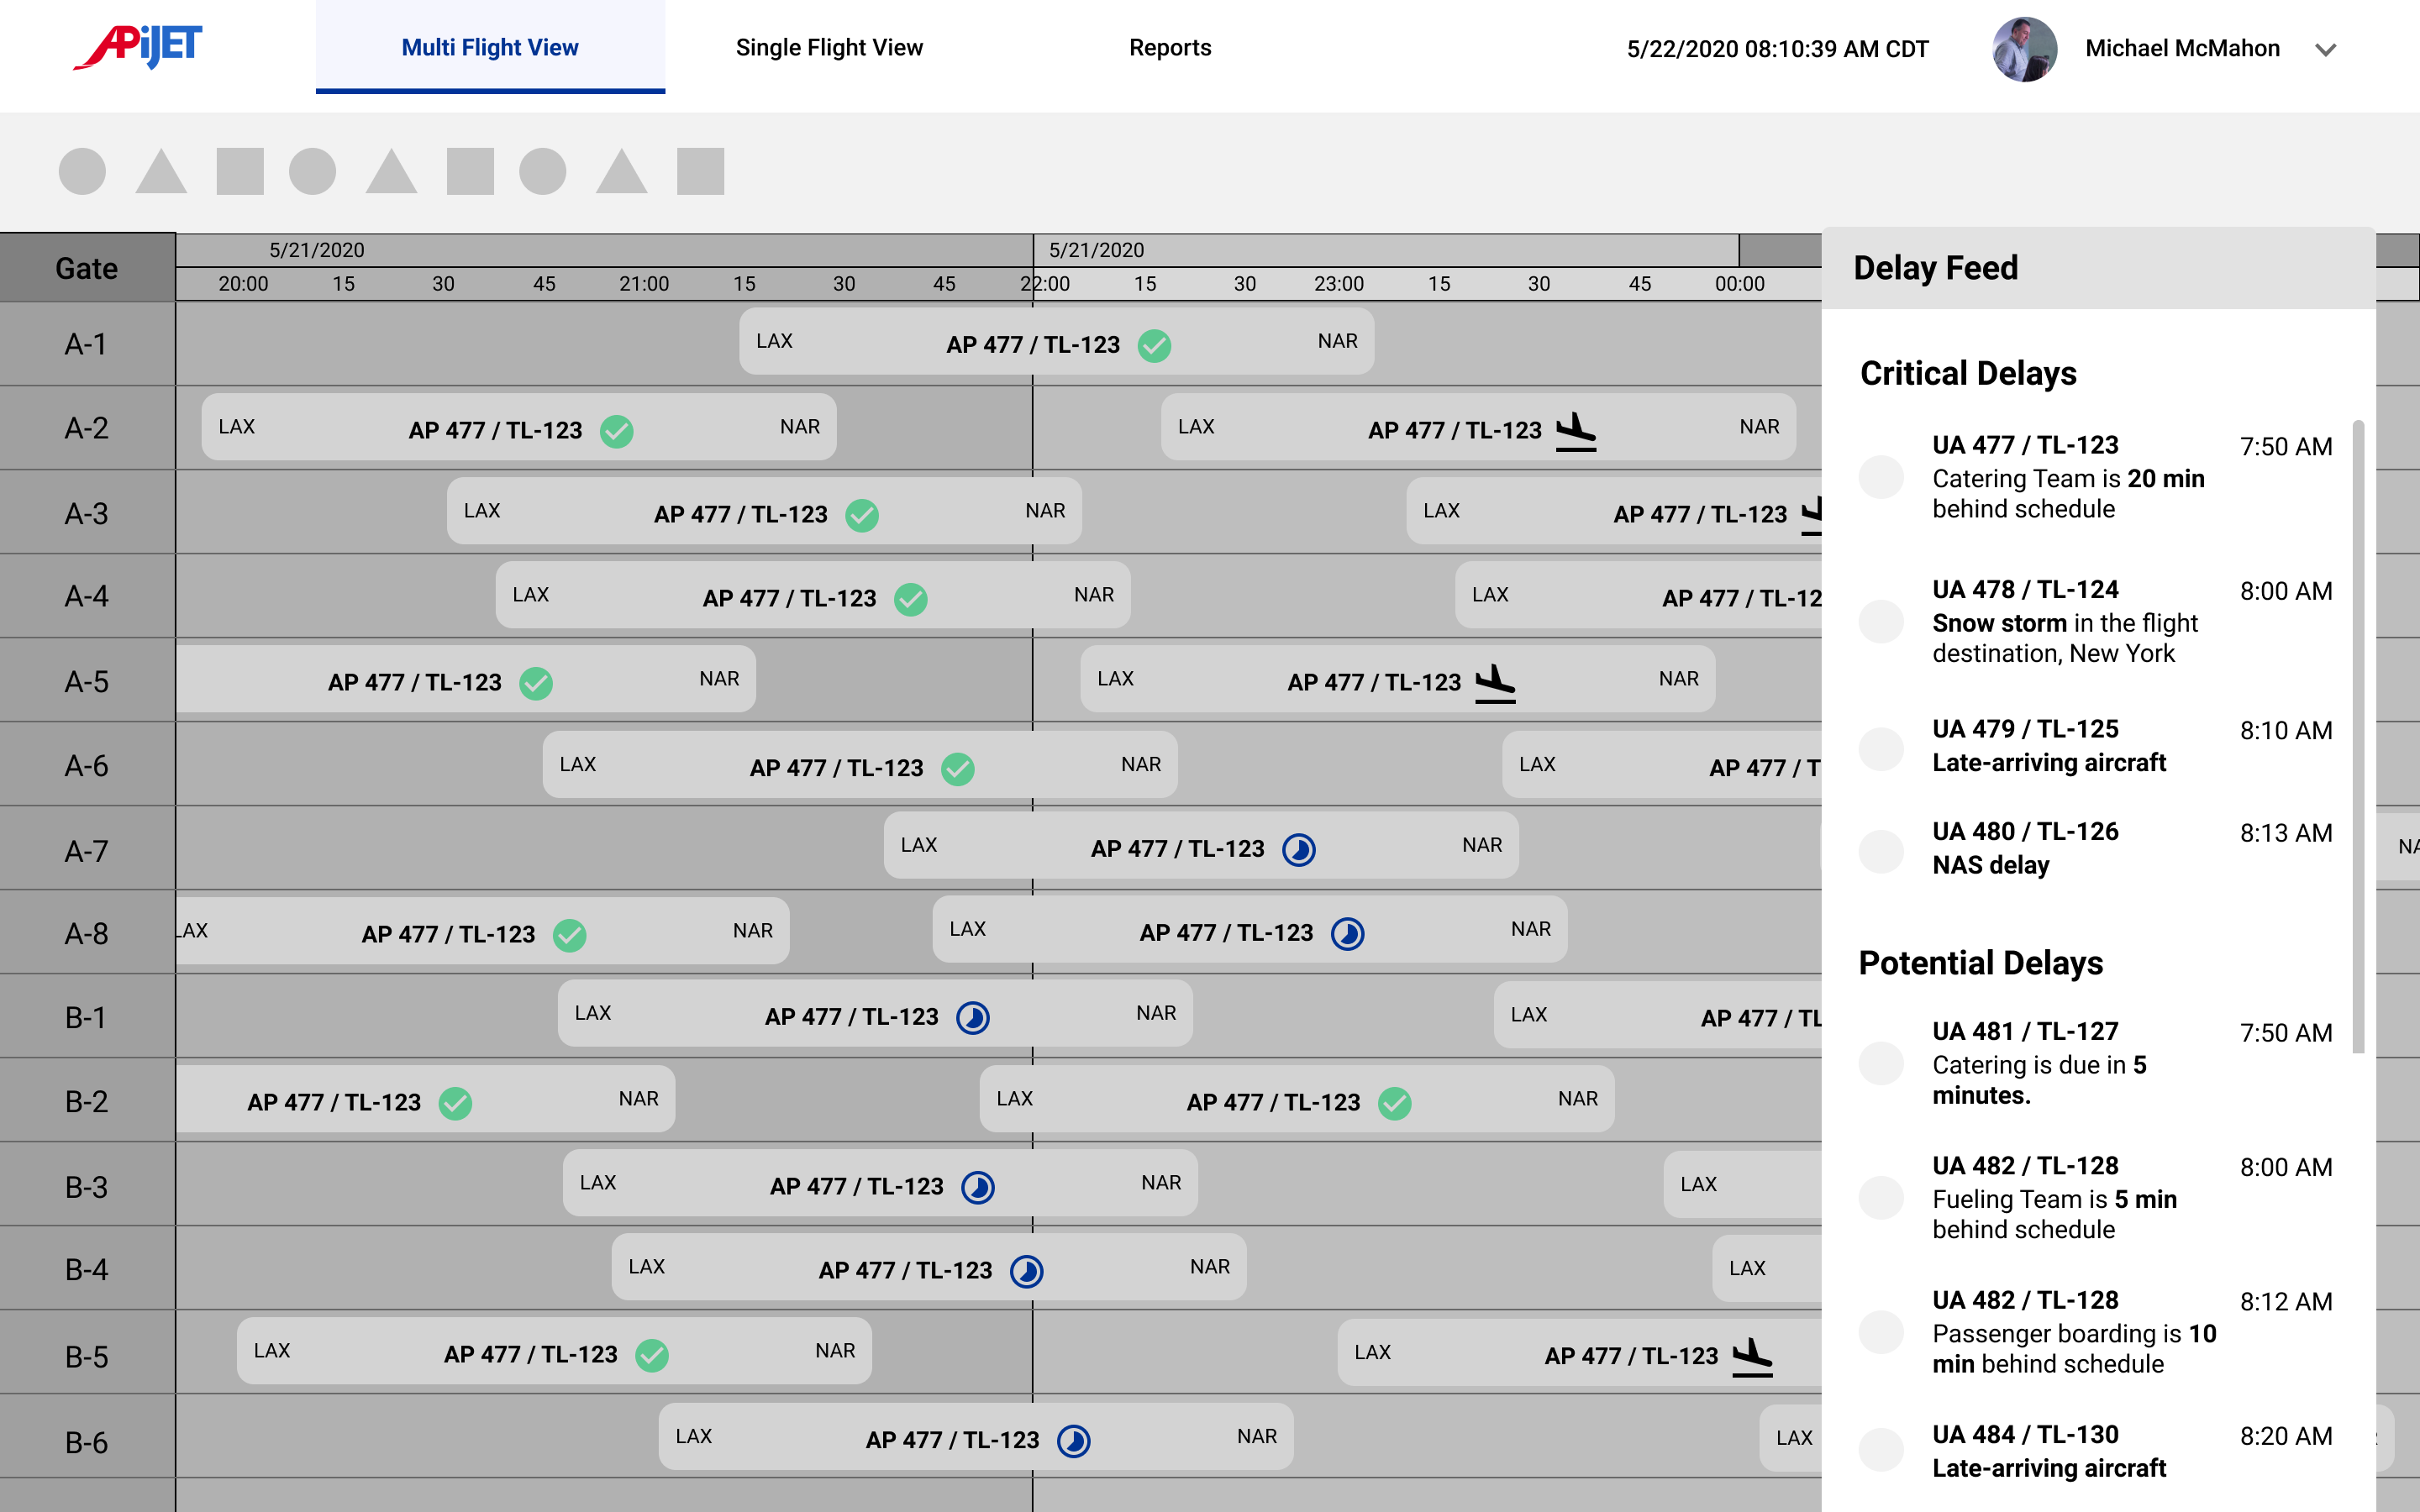Switch to Single Flight View tab

click(x=829, y=47)
